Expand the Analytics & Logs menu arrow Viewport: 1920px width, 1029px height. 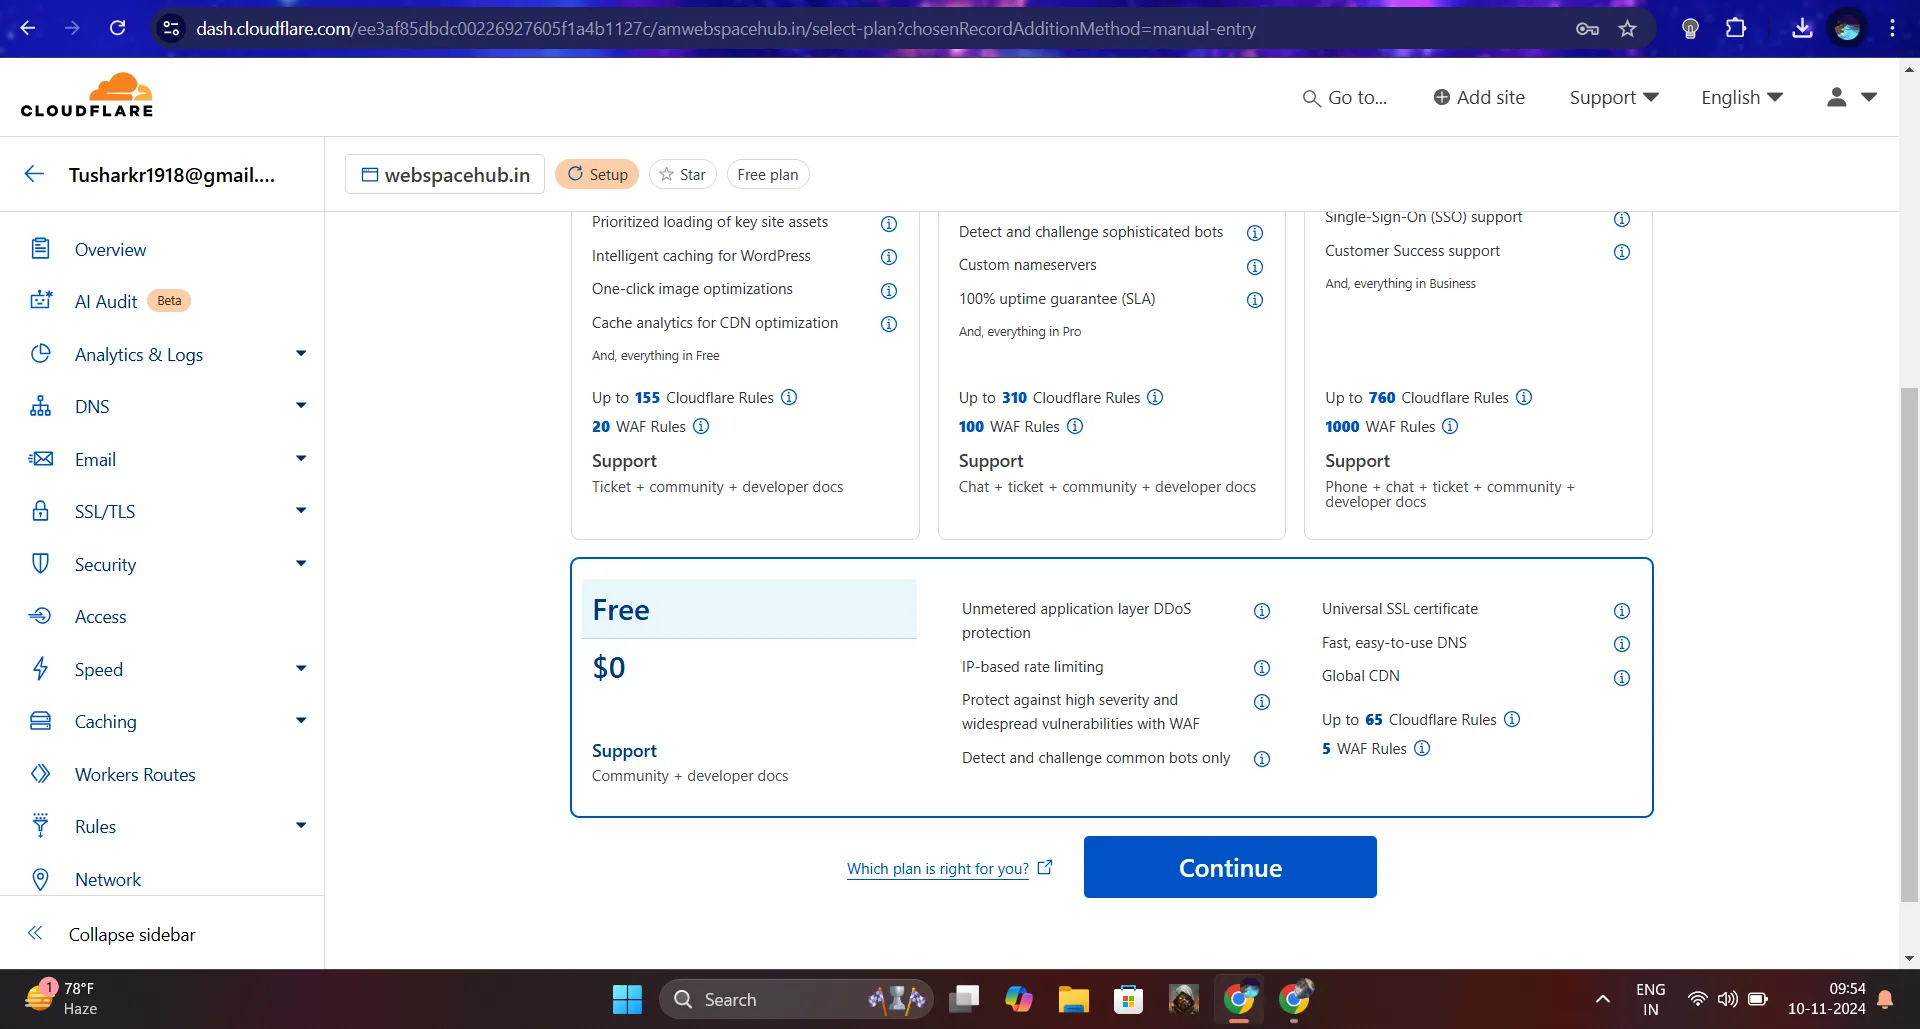pyautogui.click(x=301, y=353)
